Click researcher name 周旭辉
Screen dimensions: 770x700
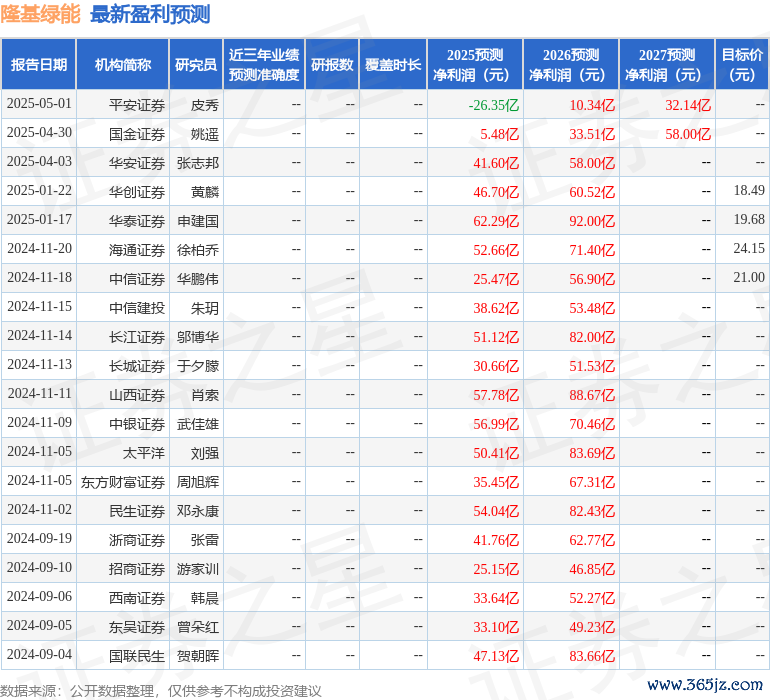[x=197, y=482]
